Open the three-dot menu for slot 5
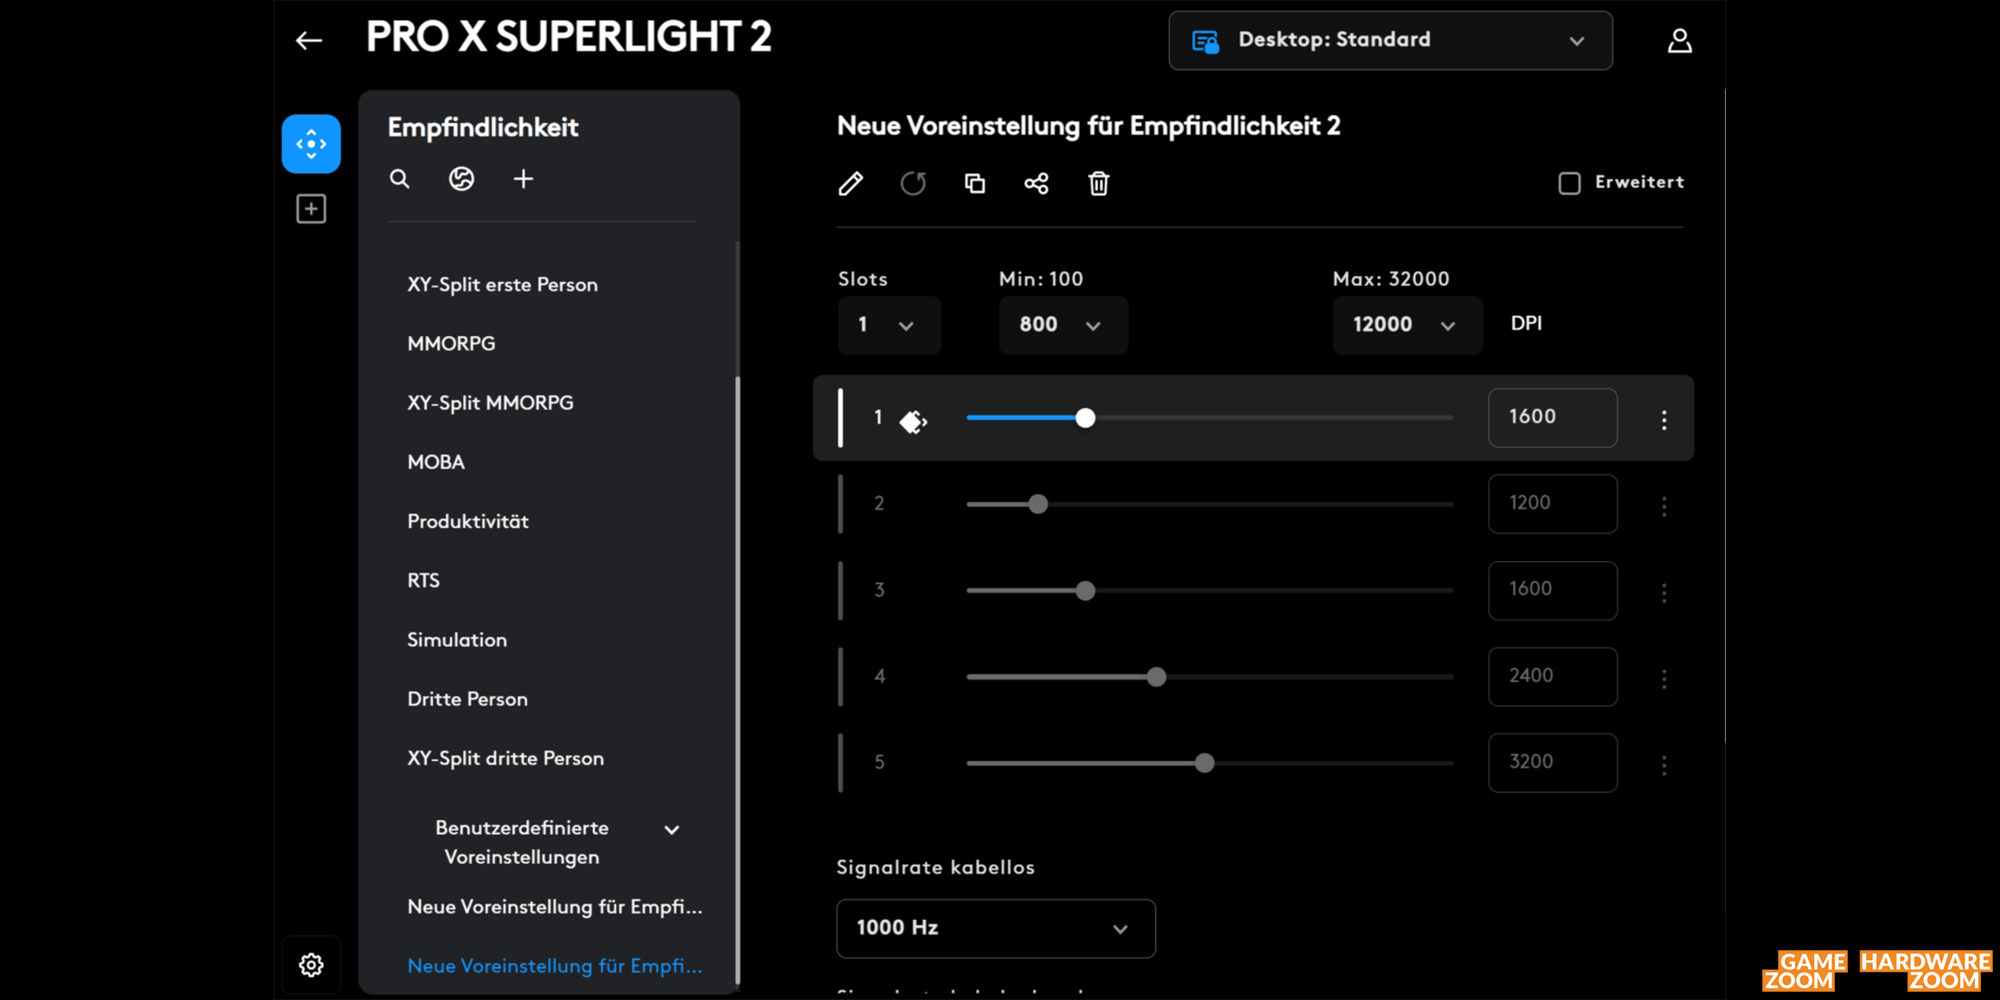The image size is (2000, 1000). tap(1664, 765)
